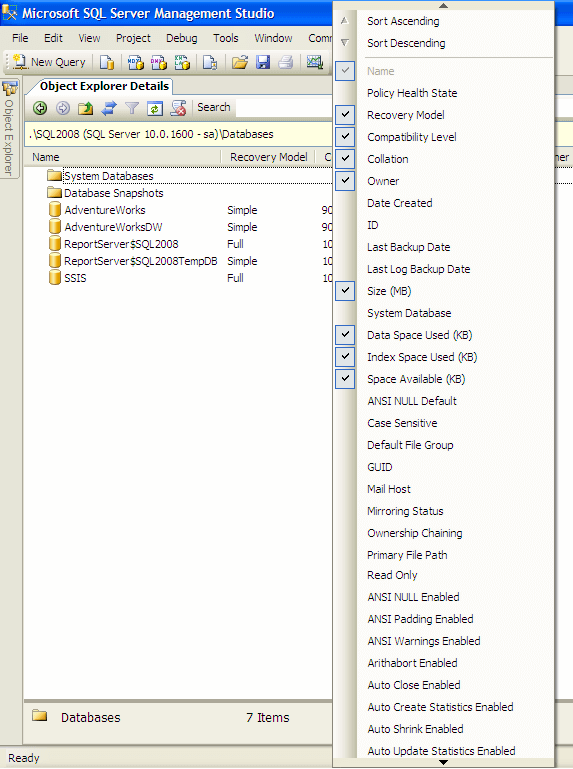Image resolution: width=573 pixels, height=769 pixels.
Task: Click the SSIS database cylinder icon
Action: (55, 278)
